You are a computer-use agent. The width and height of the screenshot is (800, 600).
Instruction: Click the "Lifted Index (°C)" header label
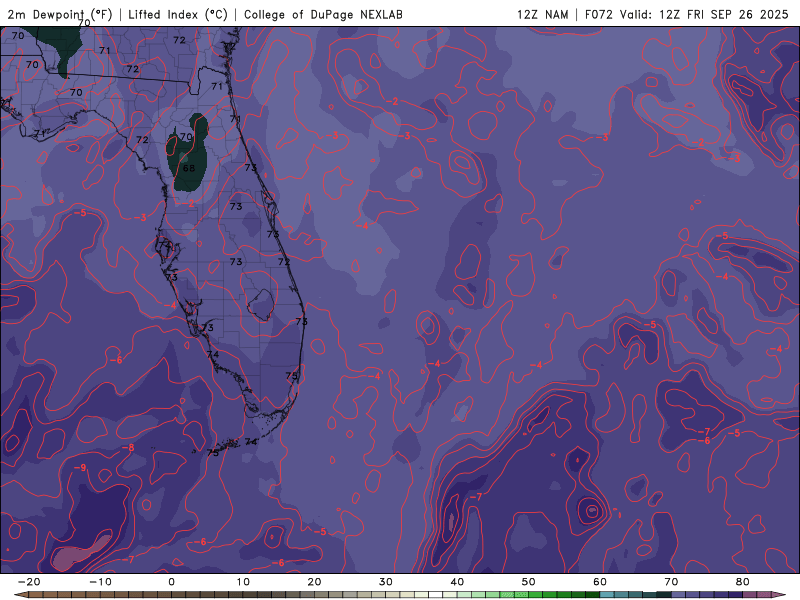178,15
